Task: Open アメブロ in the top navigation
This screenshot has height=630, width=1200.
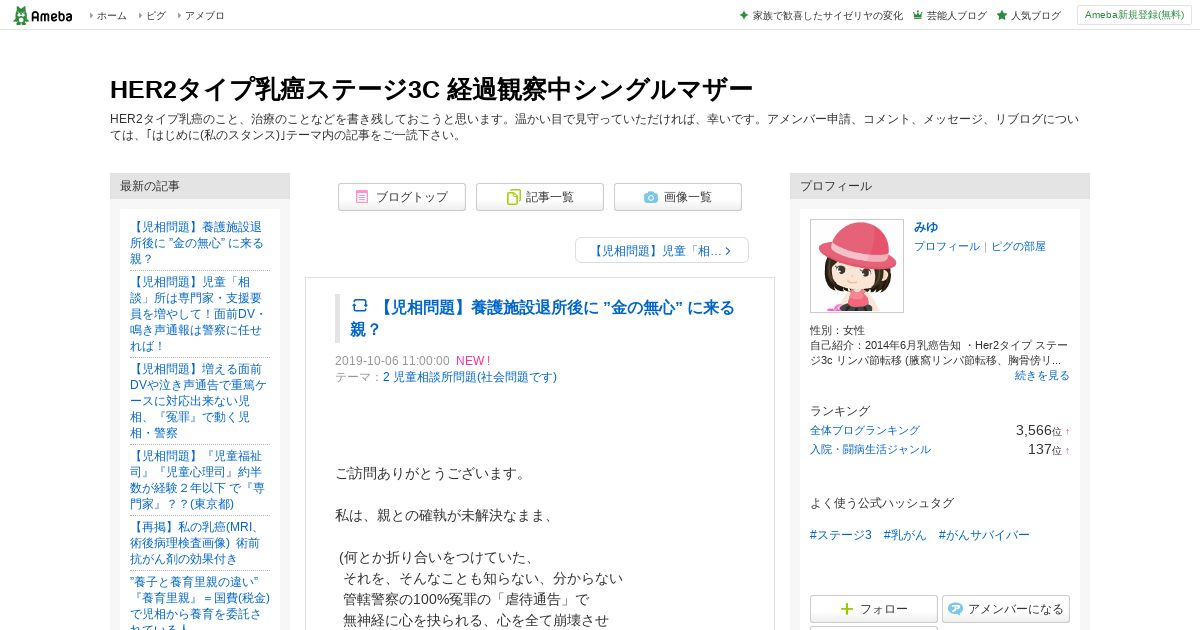Action: (x=204, y=16)
